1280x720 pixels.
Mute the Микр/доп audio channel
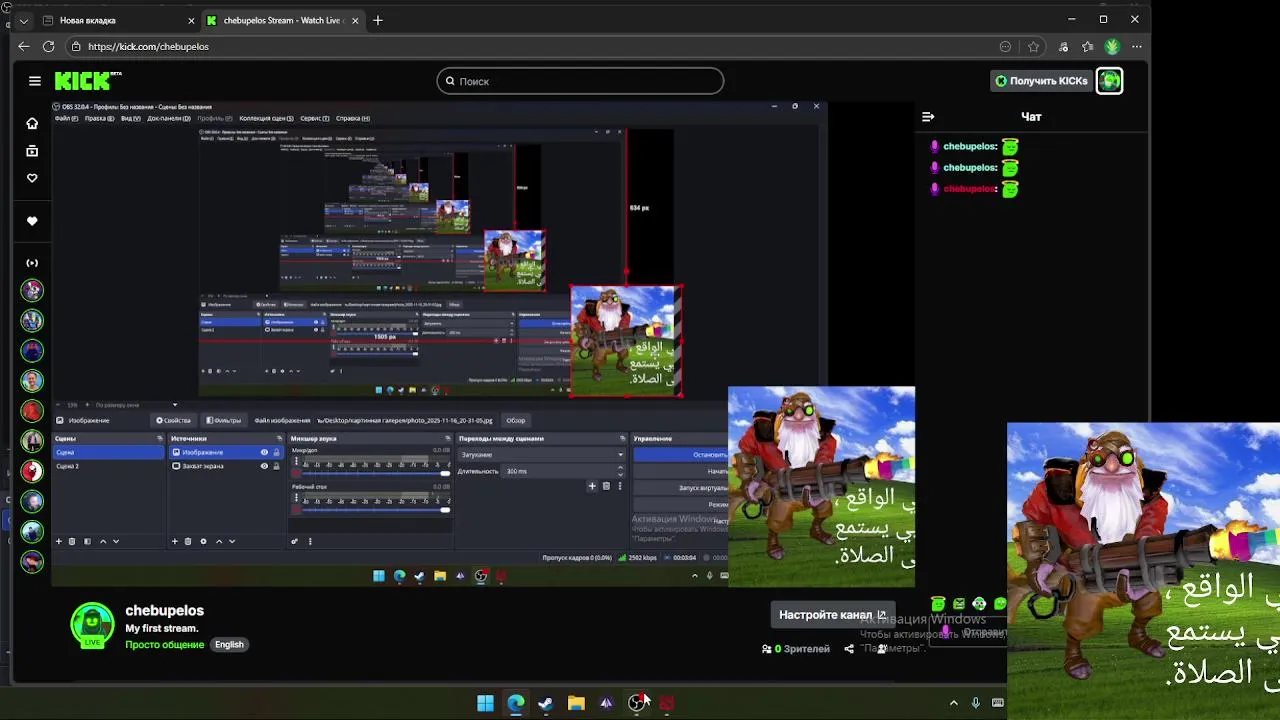click(x=296, y=474)
